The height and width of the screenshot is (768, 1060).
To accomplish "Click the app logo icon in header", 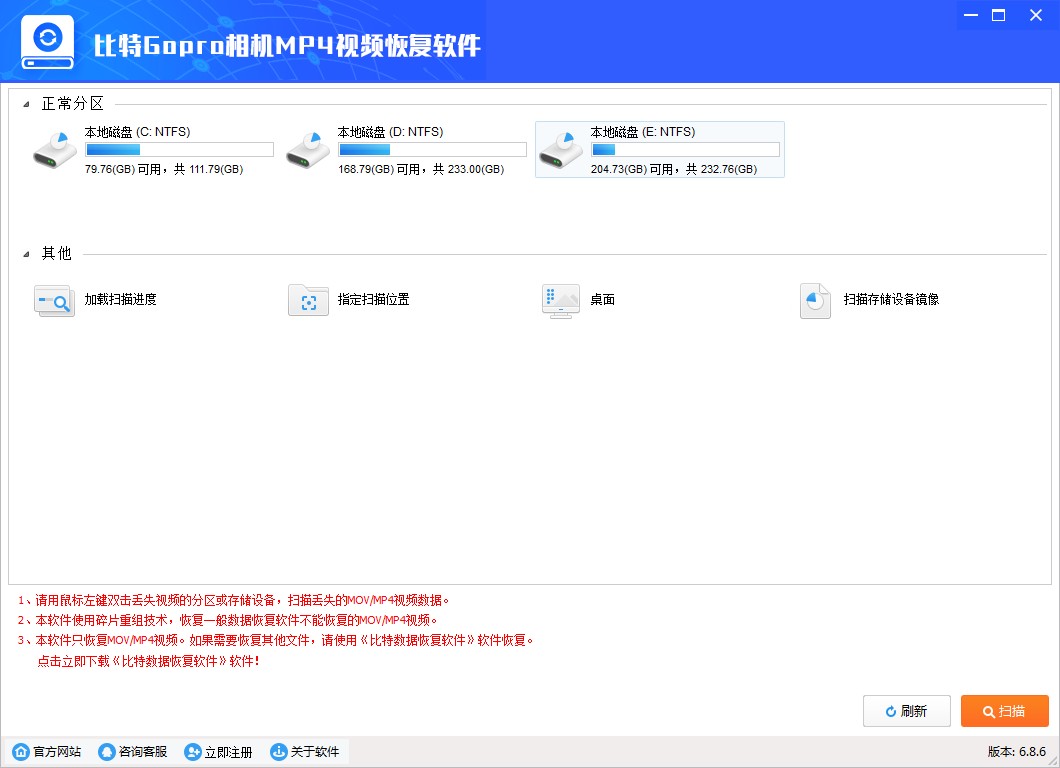I will tap(47, 42).
